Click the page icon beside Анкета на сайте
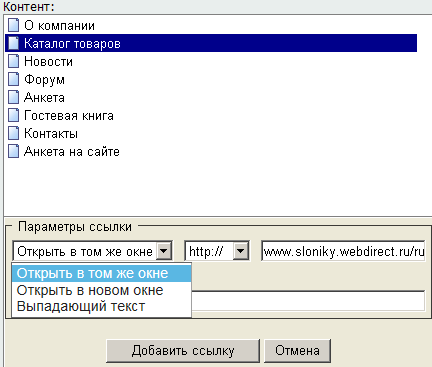Screen dimensions: 432x367 pos(14,151)
